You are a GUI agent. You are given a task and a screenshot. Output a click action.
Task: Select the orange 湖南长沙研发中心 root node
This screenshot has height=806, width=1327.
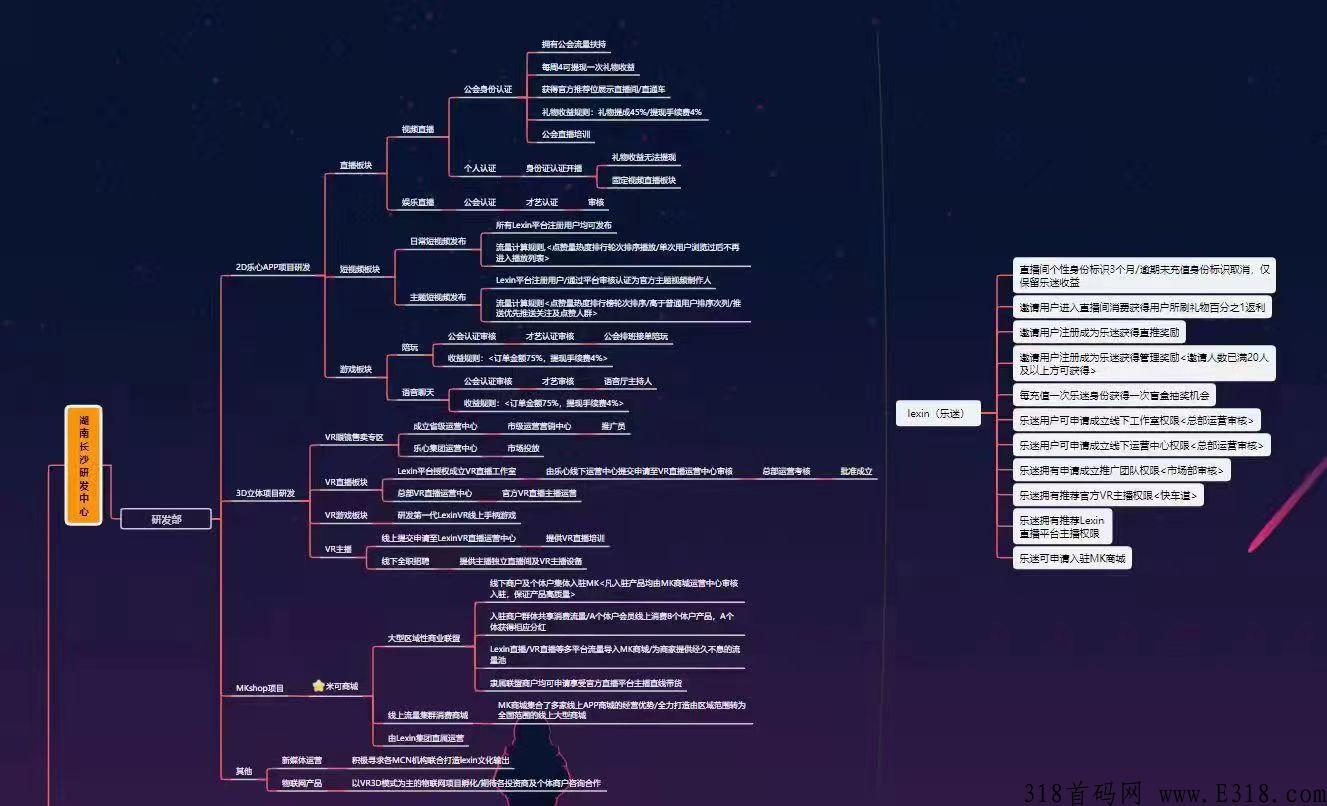click(x=84, y=465)
